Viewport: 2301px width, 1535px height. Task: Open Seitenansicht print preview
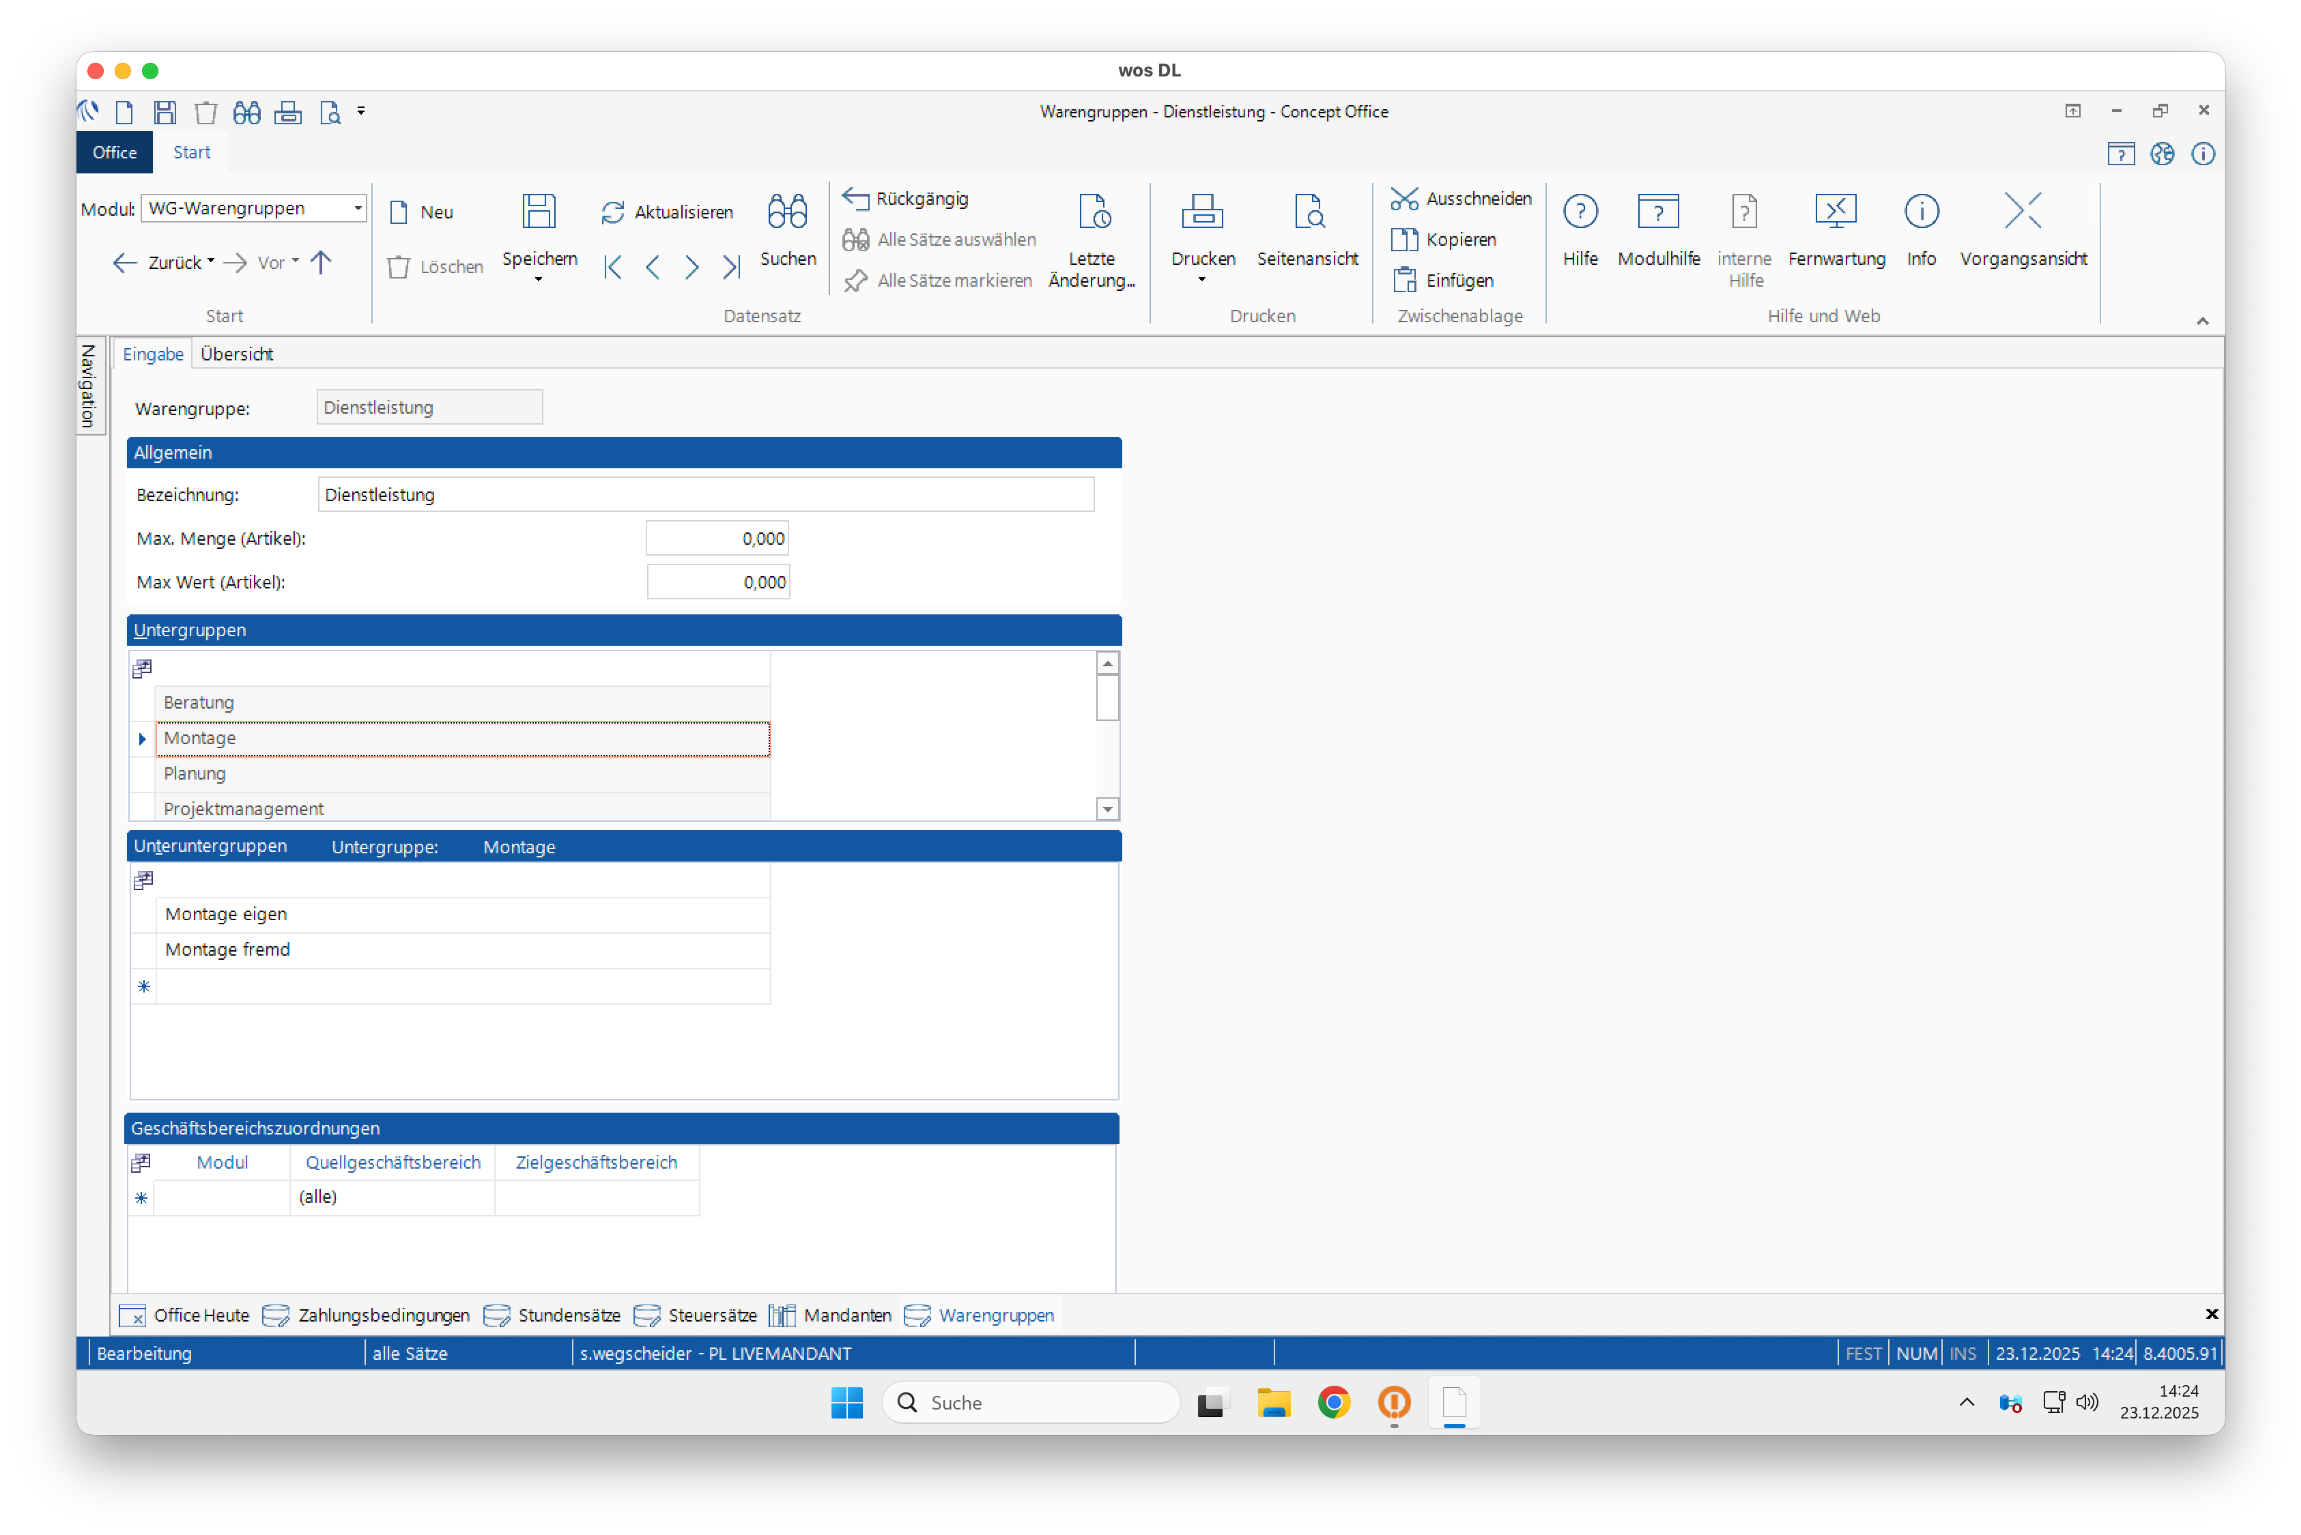click(1307, 212)
